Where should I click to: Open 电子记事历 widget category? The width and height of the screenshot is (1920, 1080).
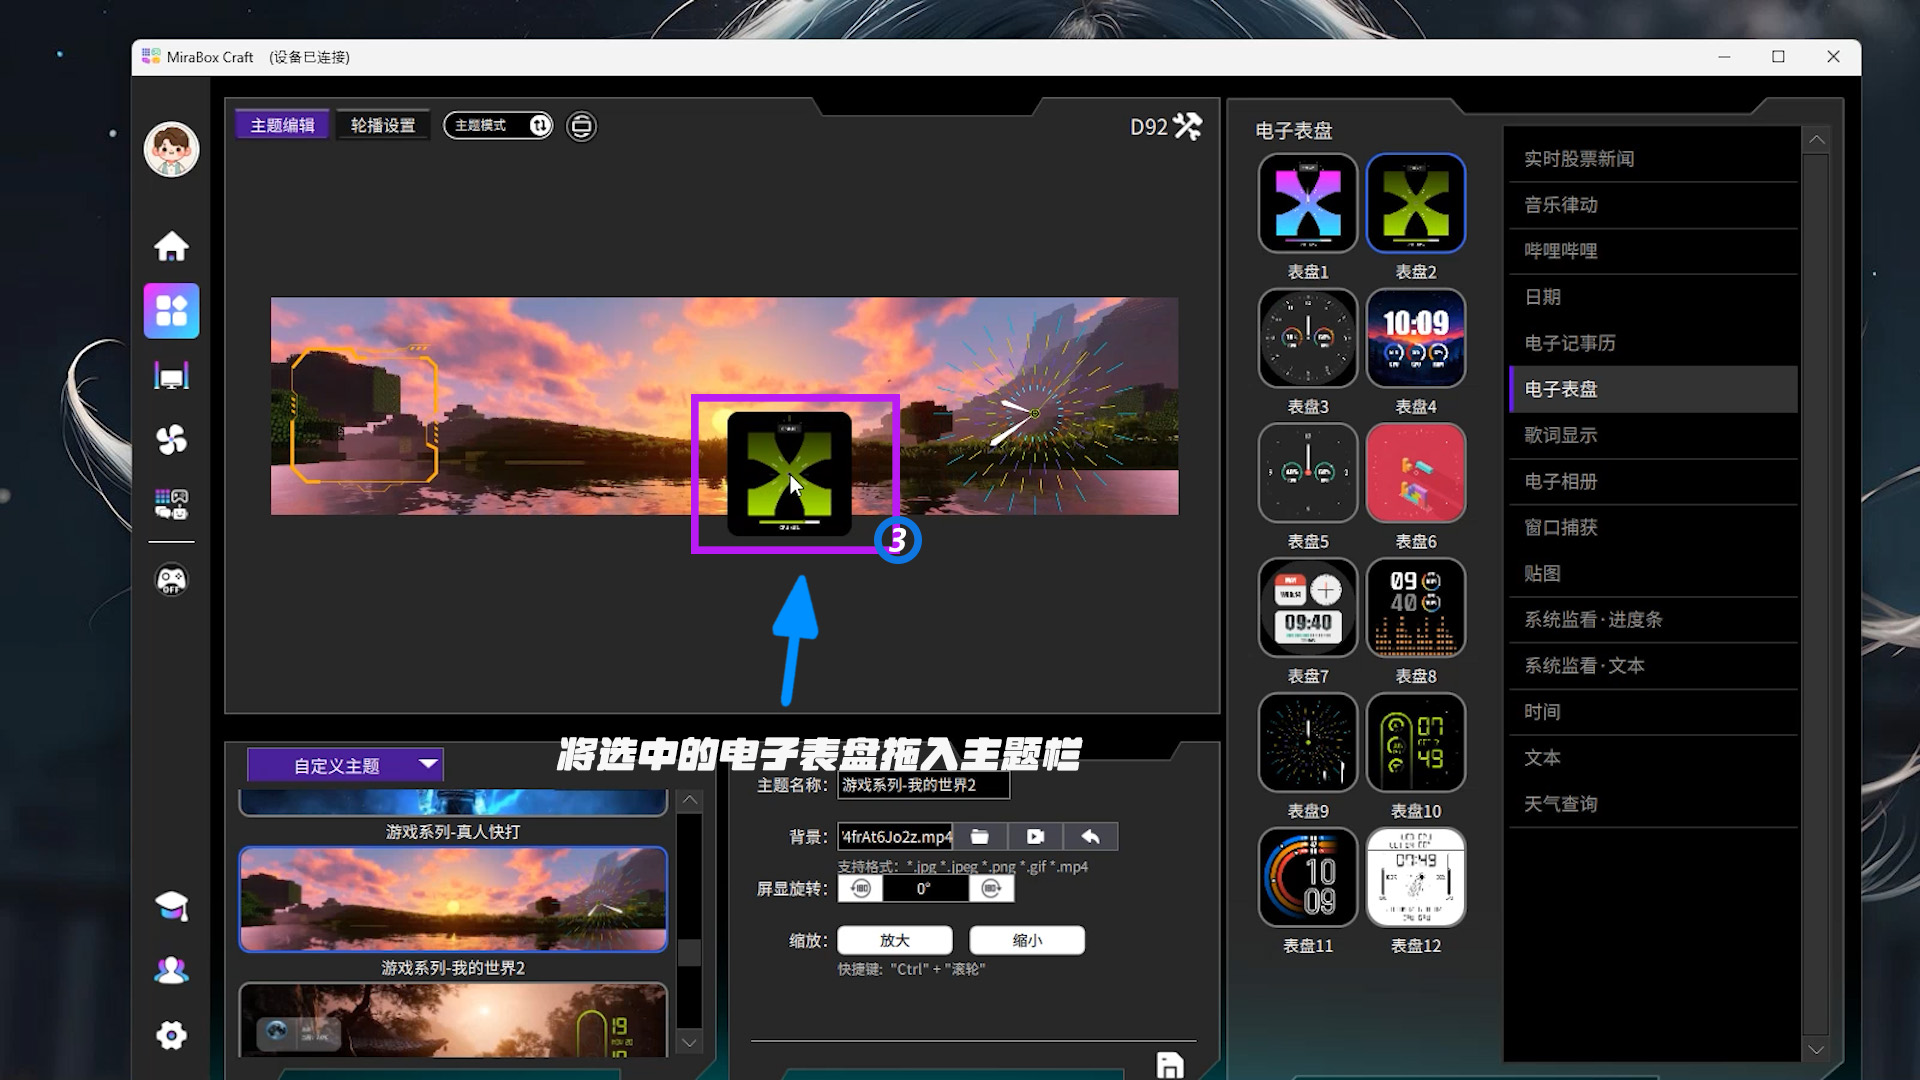pyautogui.click(x=1654, y=343)
